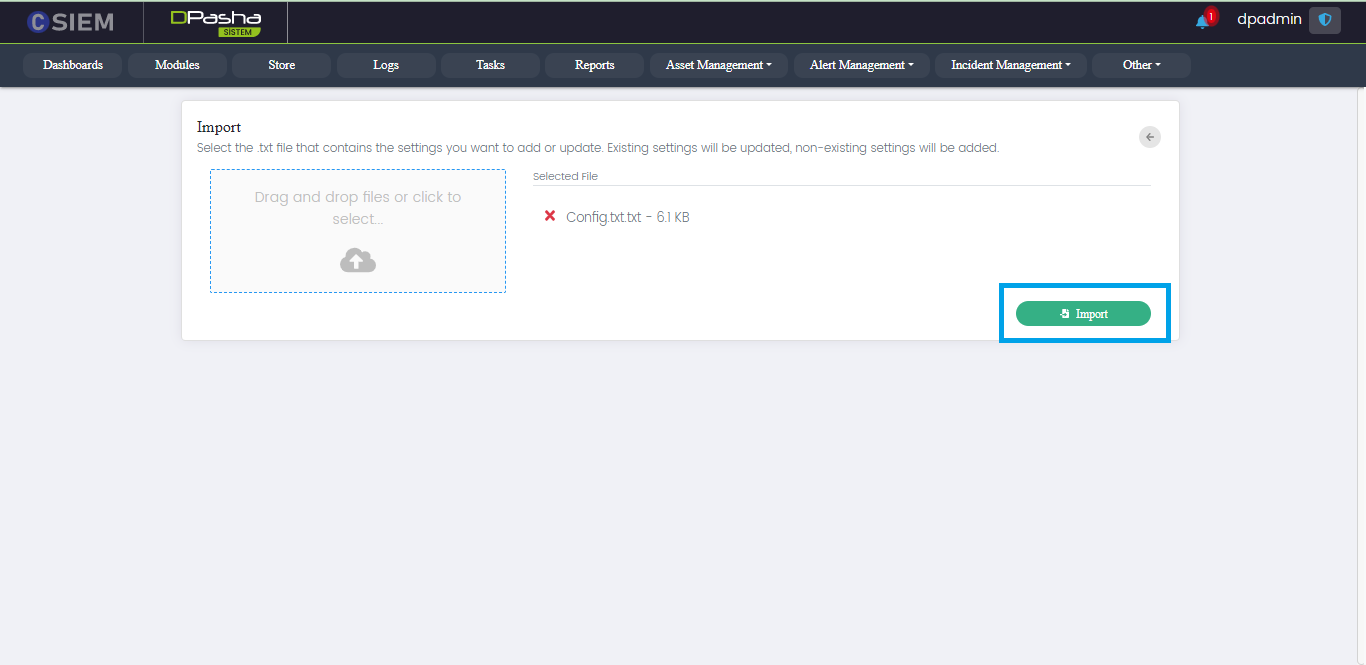
Task: Expand the Incident Management dropdown
Action: coord(1010,65)
